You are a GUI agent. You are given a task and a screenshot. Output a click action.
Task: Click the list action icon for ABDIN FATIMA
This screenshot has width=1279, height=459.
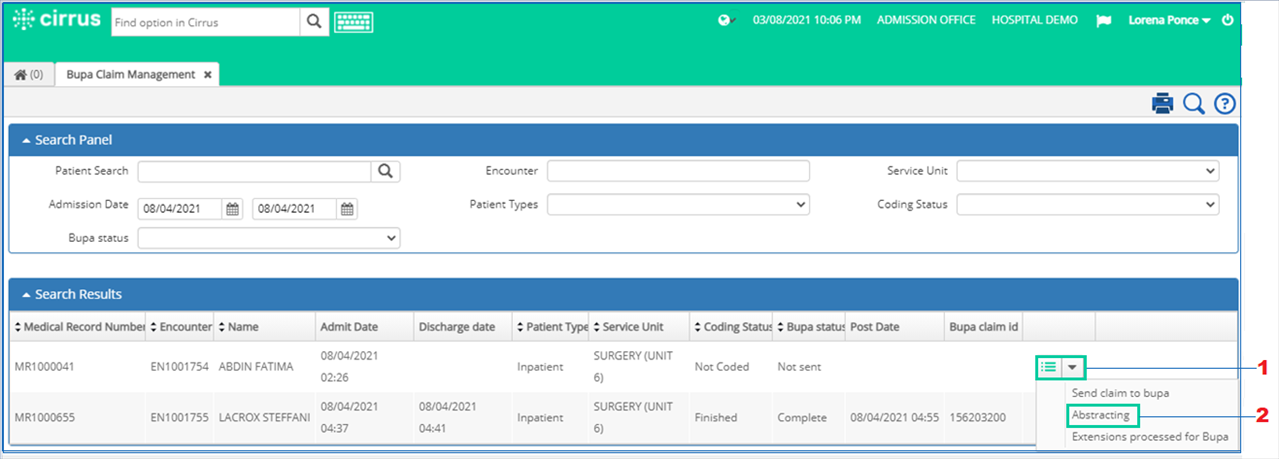(1048, 367)
